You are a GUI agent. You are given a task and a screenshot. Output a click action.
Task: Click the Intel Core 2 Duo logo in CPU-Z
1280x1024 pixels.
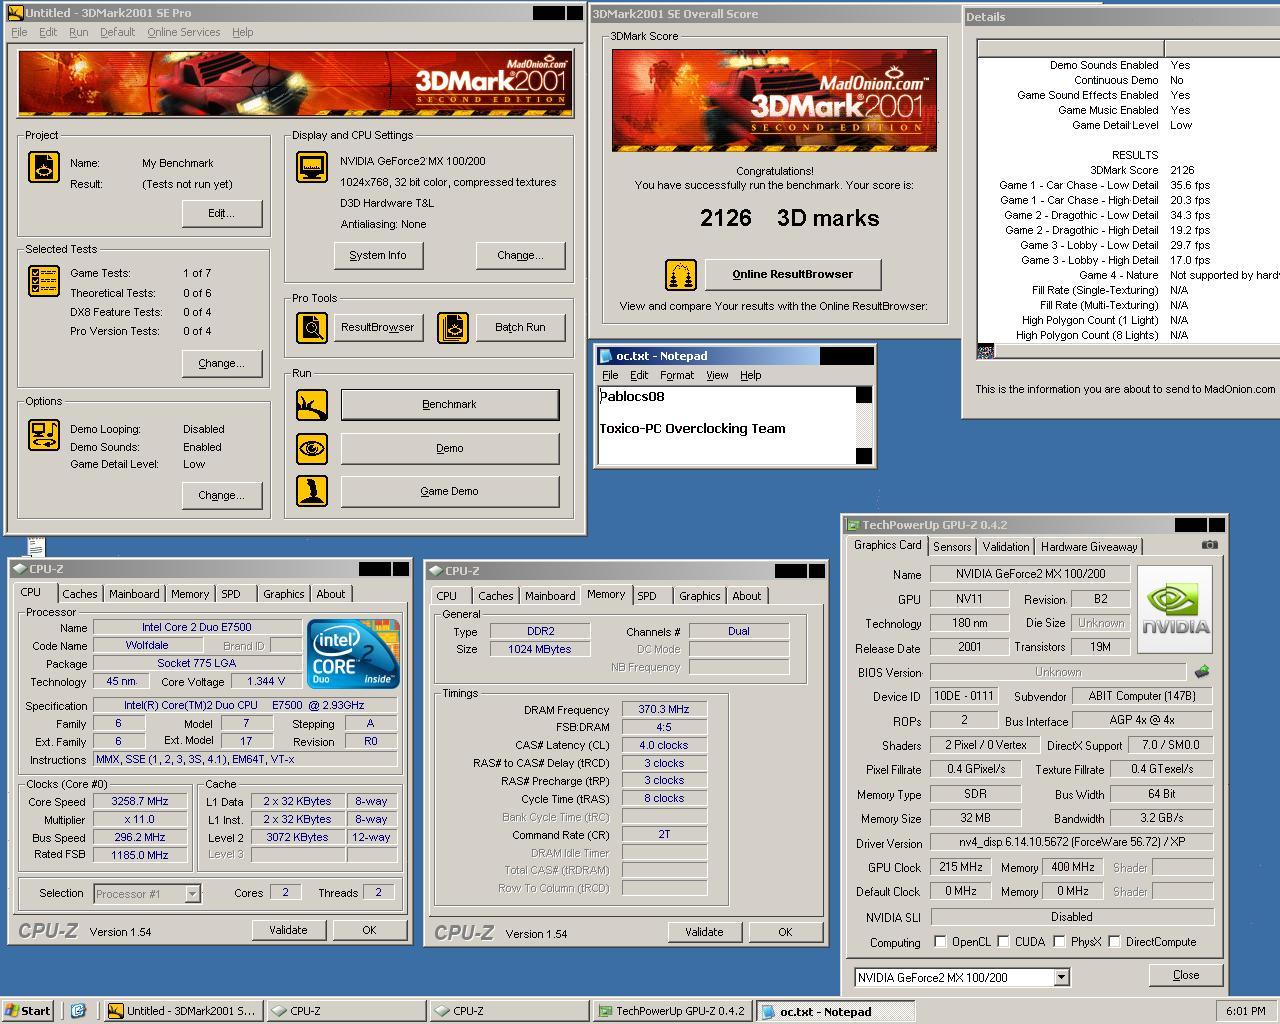tap(354, 652)
